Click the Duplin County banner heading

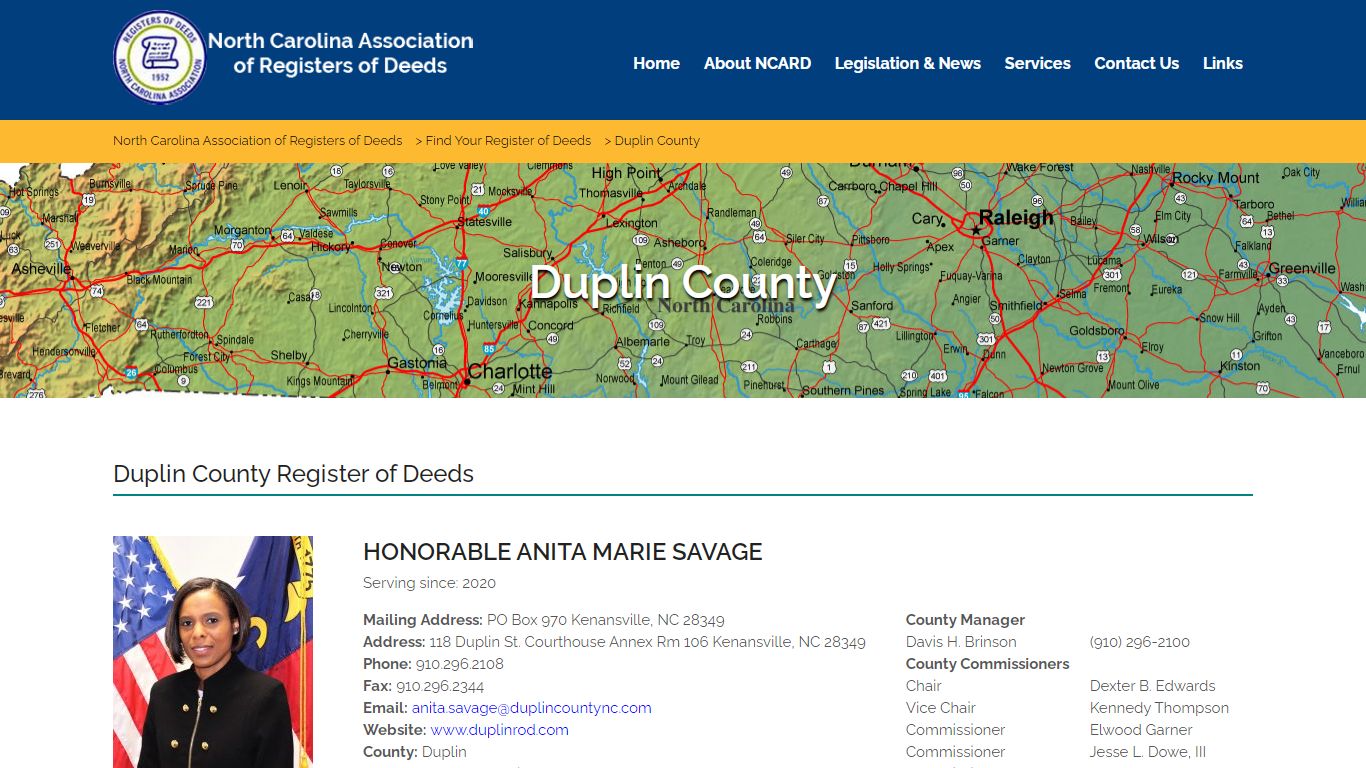[x=683, y=283]
